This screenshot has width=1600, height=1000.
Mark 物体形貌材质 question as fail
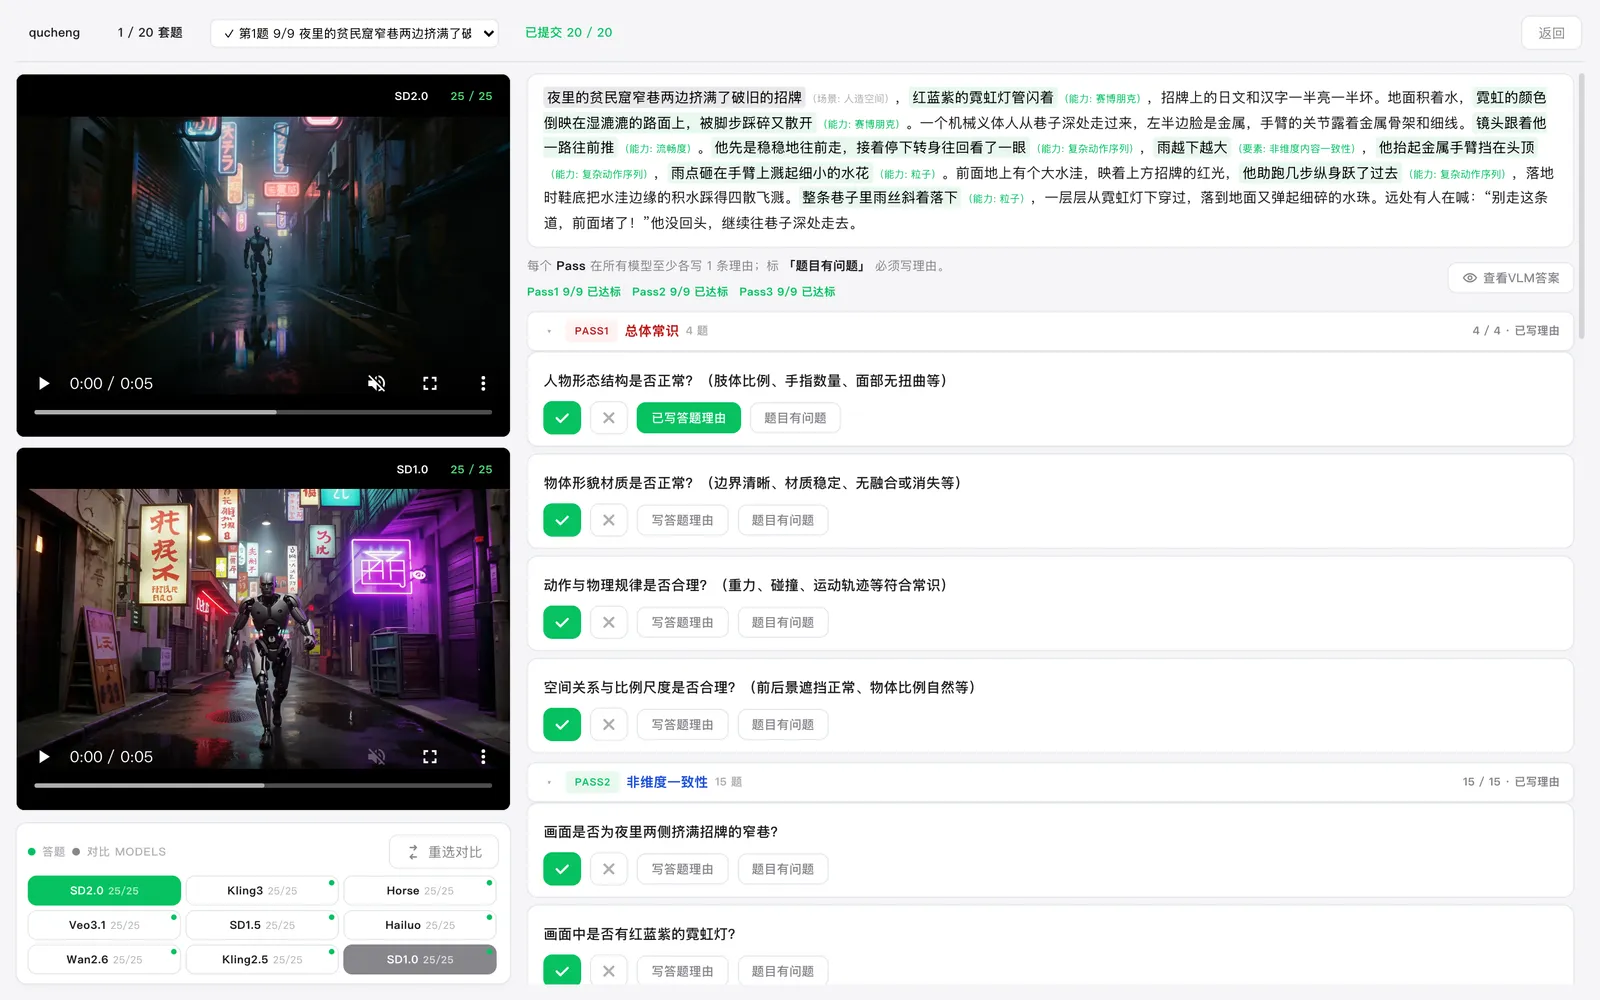point(609,520)
